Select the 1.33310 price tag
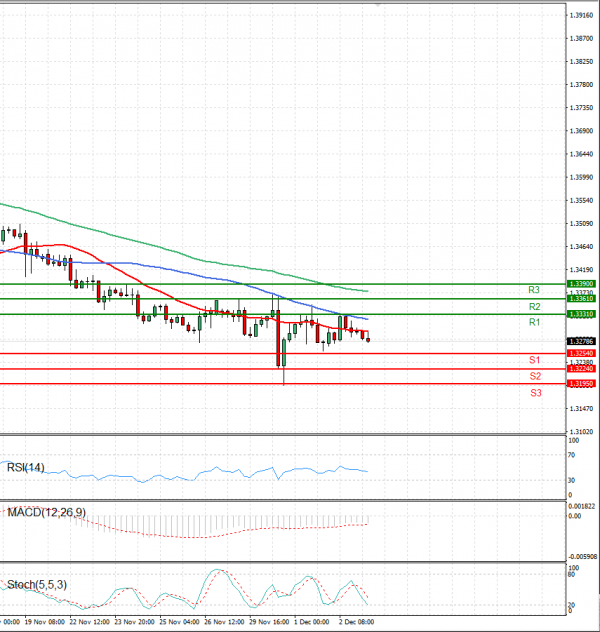The width and height of the screenshot is (600, 632). pyautogui.click(x=581, y=314)
